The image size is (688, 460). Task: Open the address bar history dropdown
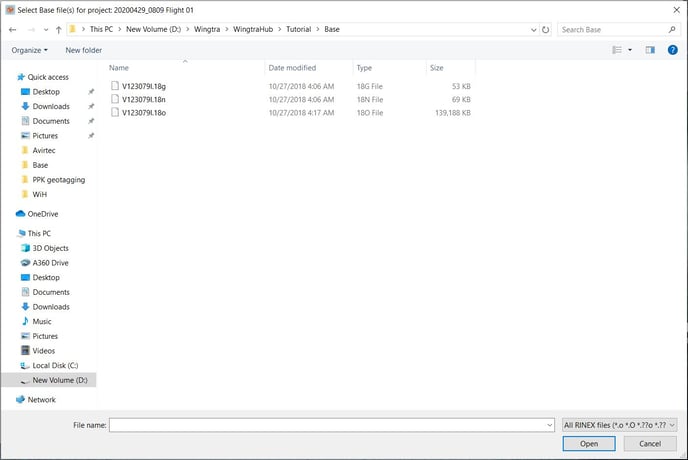[x=532, y=30]
